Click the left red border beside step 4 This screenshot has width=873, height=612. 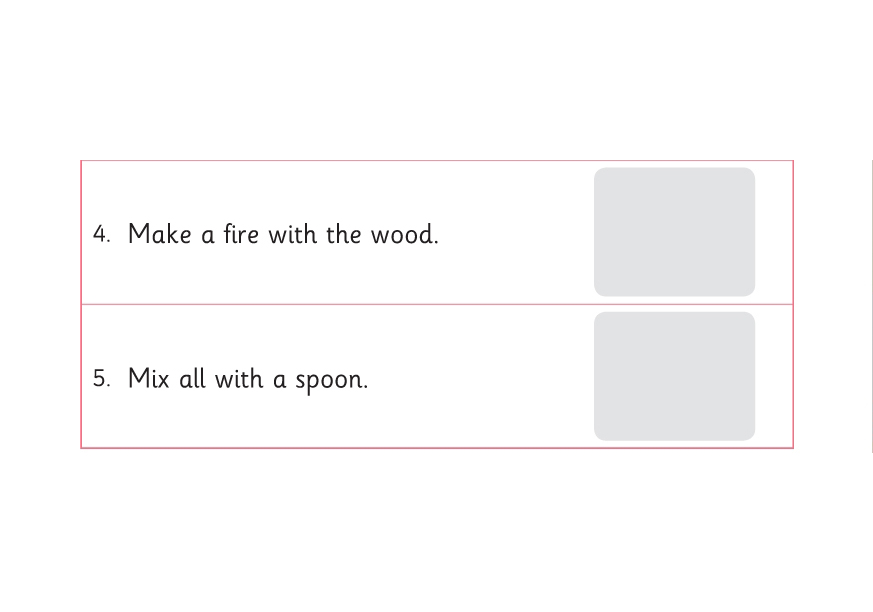[82, 232]
